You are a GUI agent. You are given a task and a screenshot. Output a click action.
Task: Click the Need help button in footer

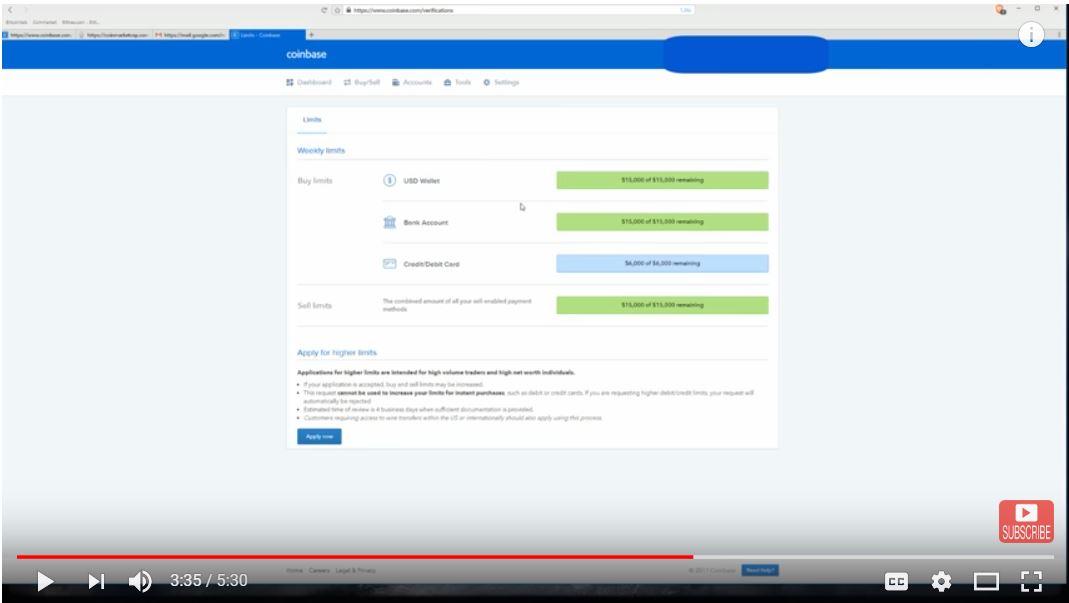coord(759,570)
